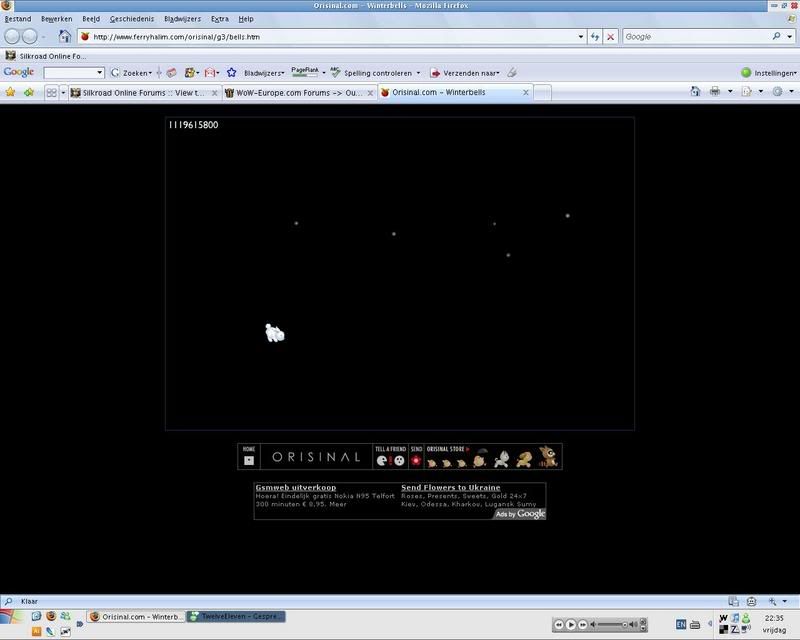This screenshot has width=800, height=640.
Task: Click the search magnifier in the Google box
Action: (776, 36)
